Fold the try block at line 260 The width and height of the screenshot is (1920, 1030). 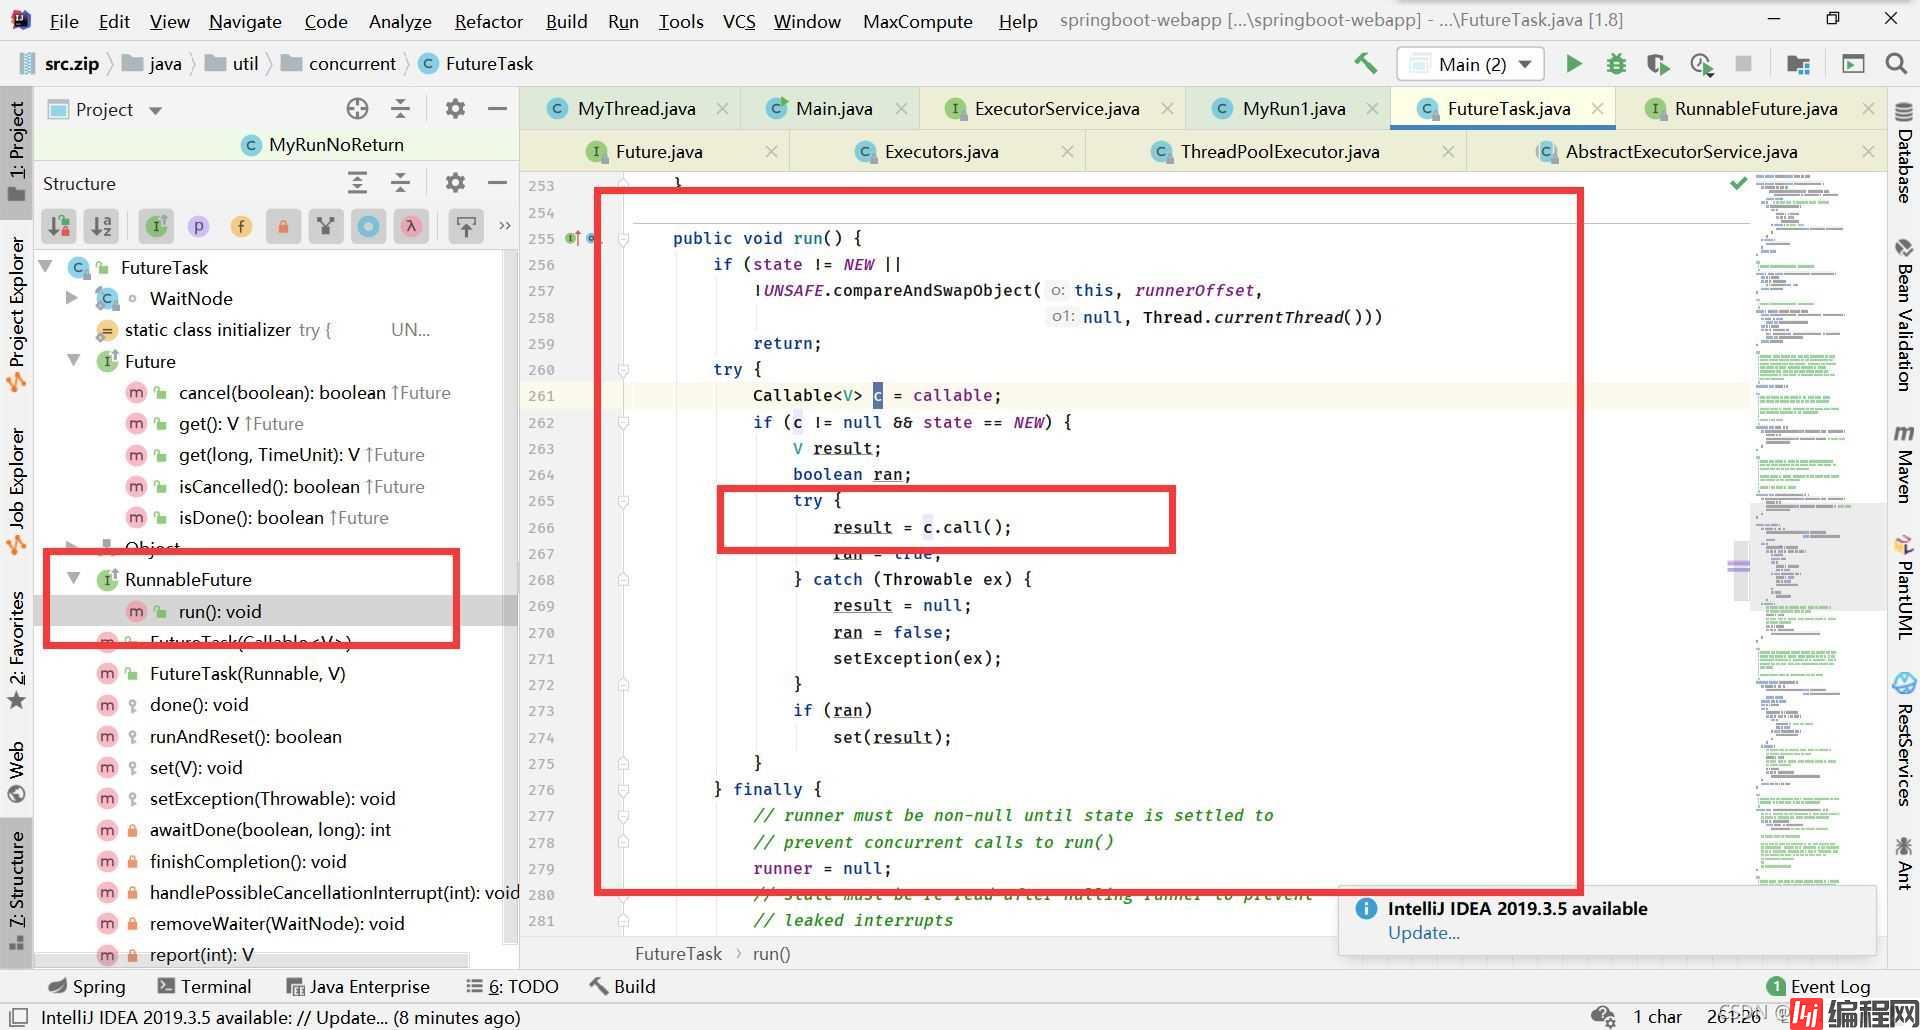(623, 369)
